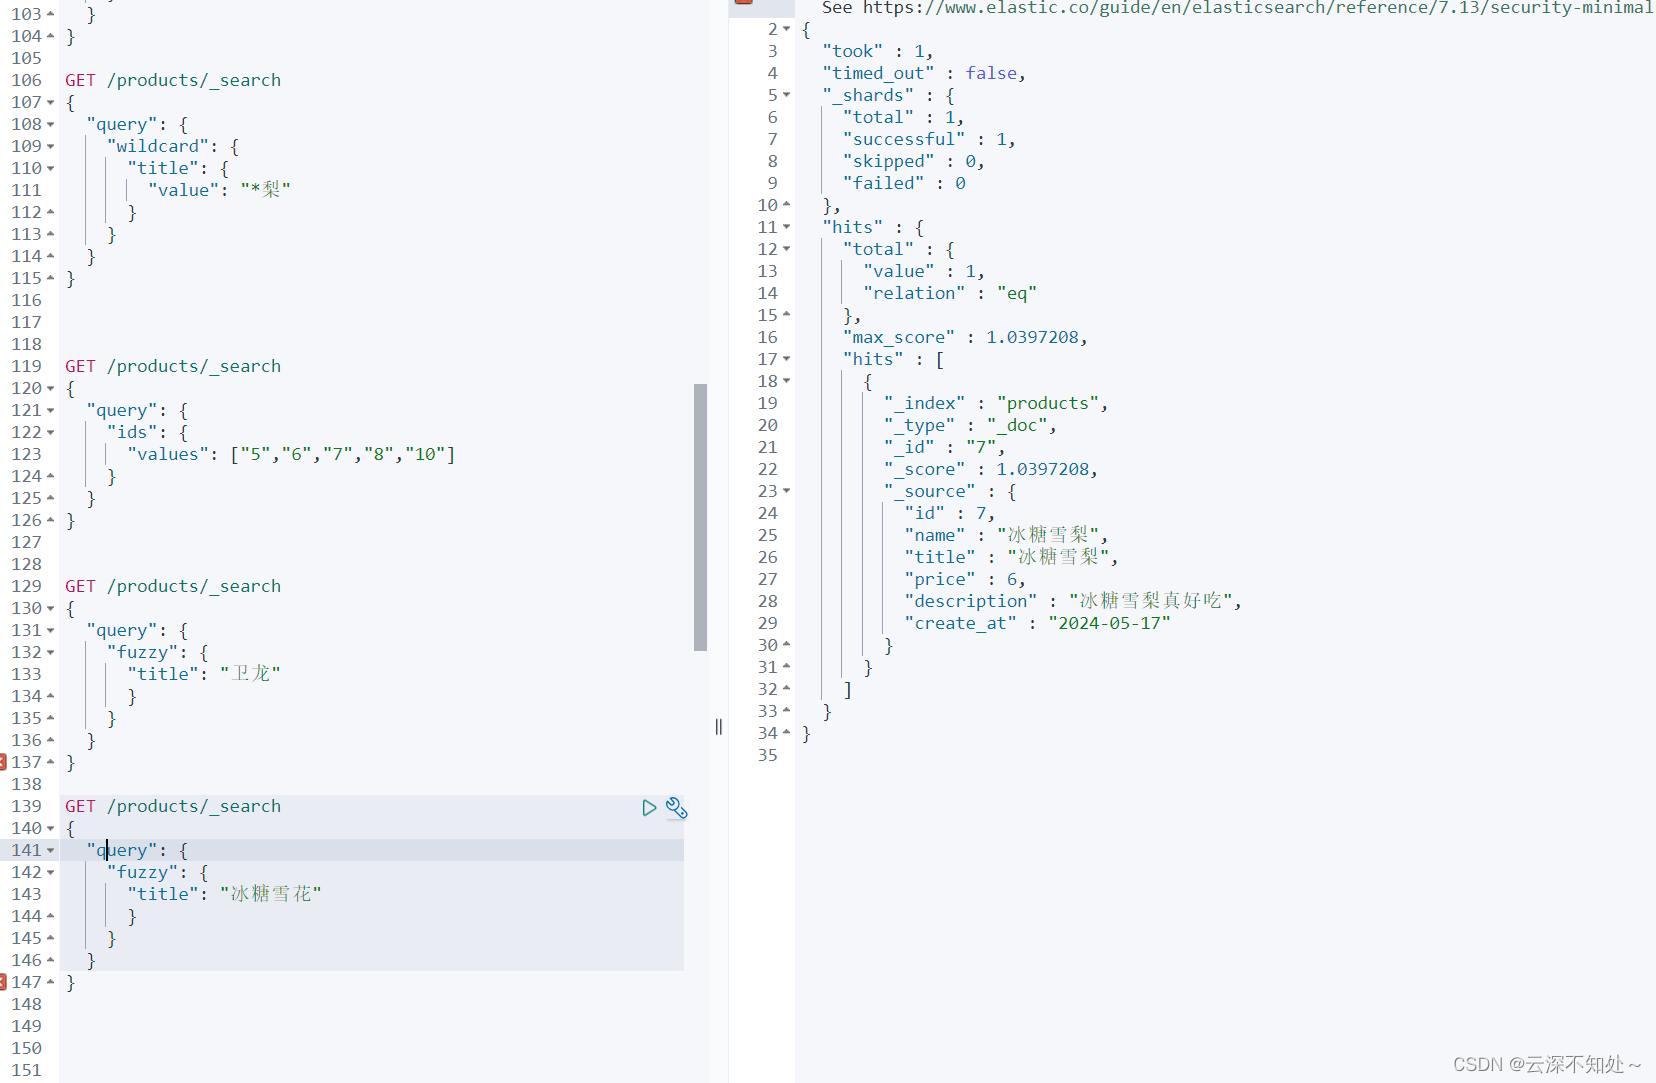Fold the total object at output line 12
The image size is (1656, 1083).
coord(786,249)
